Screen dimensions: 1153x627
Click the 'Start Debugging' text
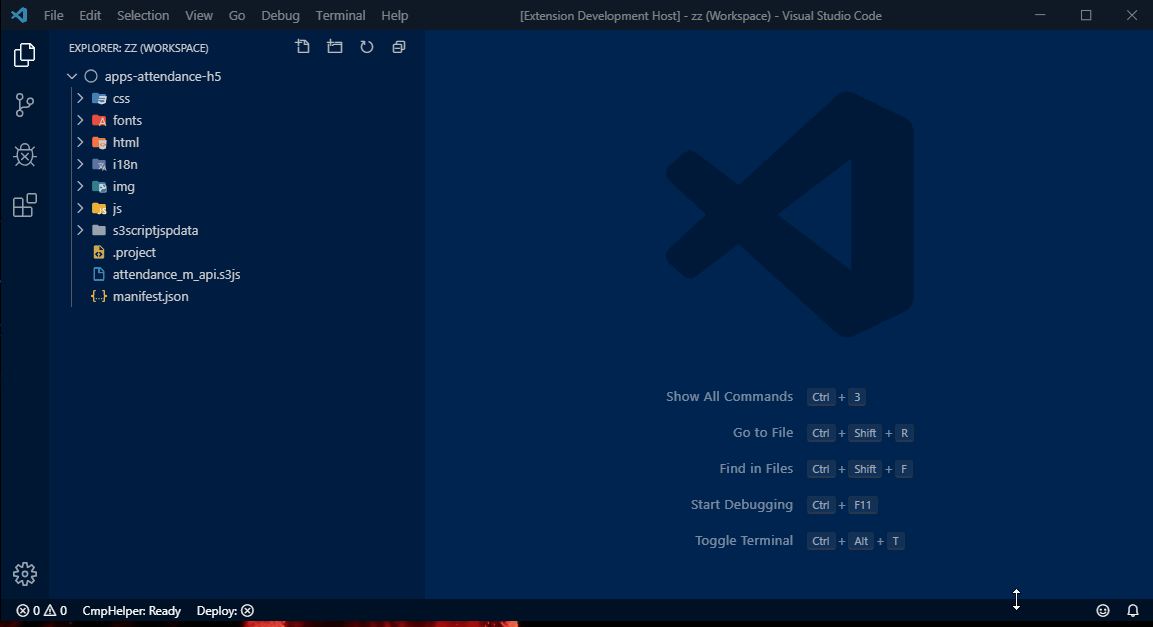pyautogui.click(x=742, y=505)
